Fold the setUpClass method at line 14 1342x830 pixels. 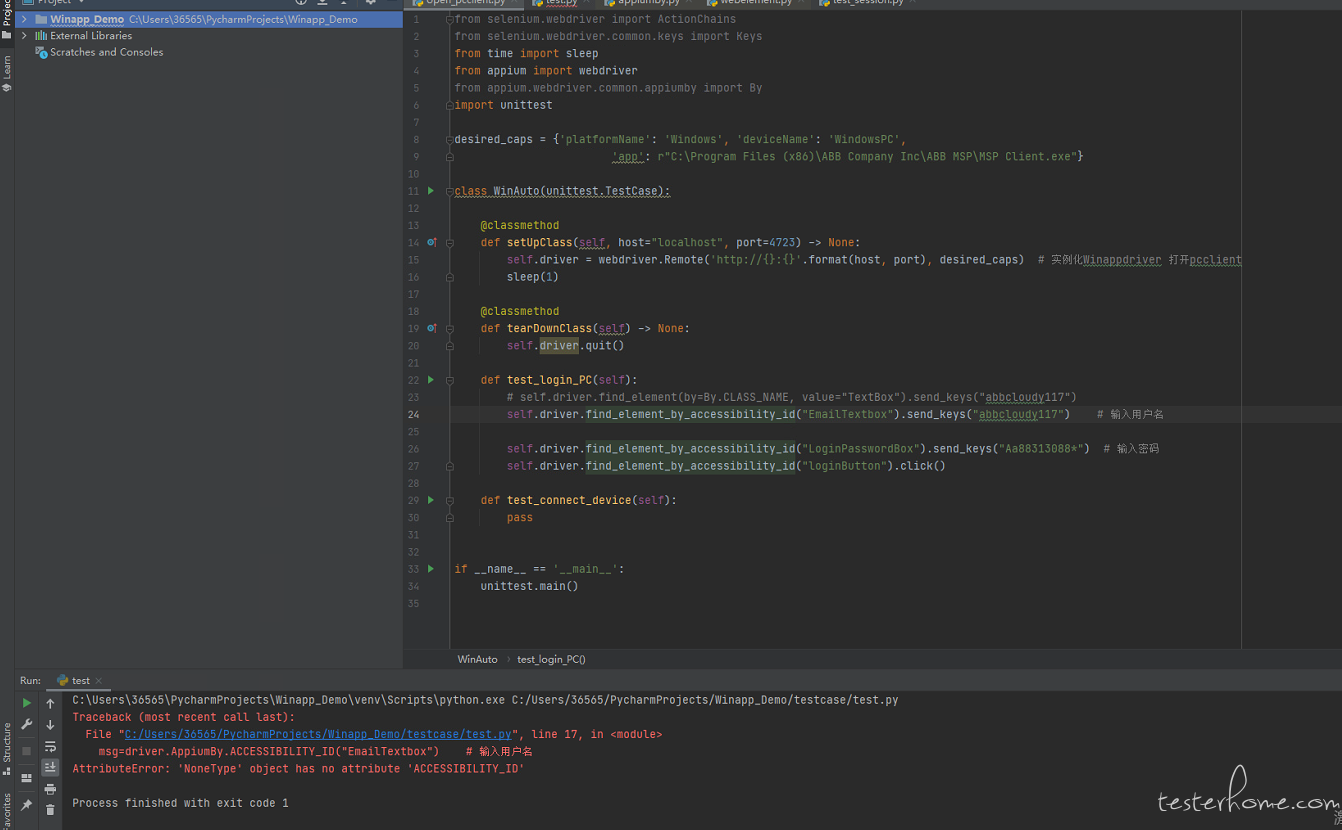tap(450, 242)
